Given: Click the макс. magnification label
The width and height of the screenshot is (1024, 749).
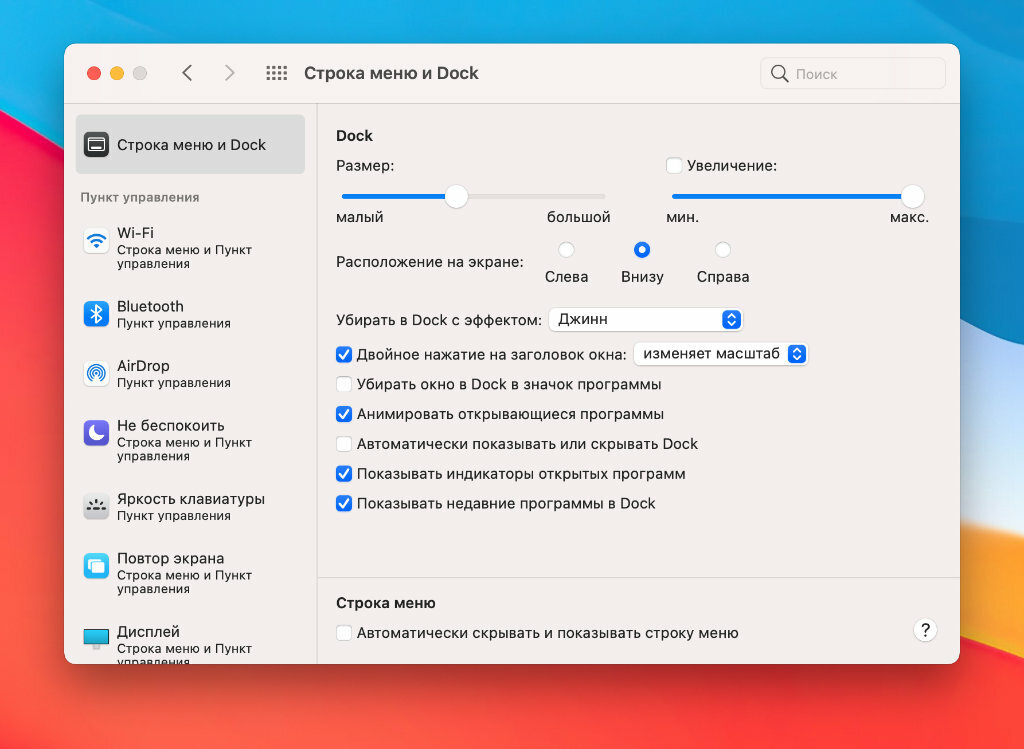Looking at the screenshot, I should [x=909, y=217].
